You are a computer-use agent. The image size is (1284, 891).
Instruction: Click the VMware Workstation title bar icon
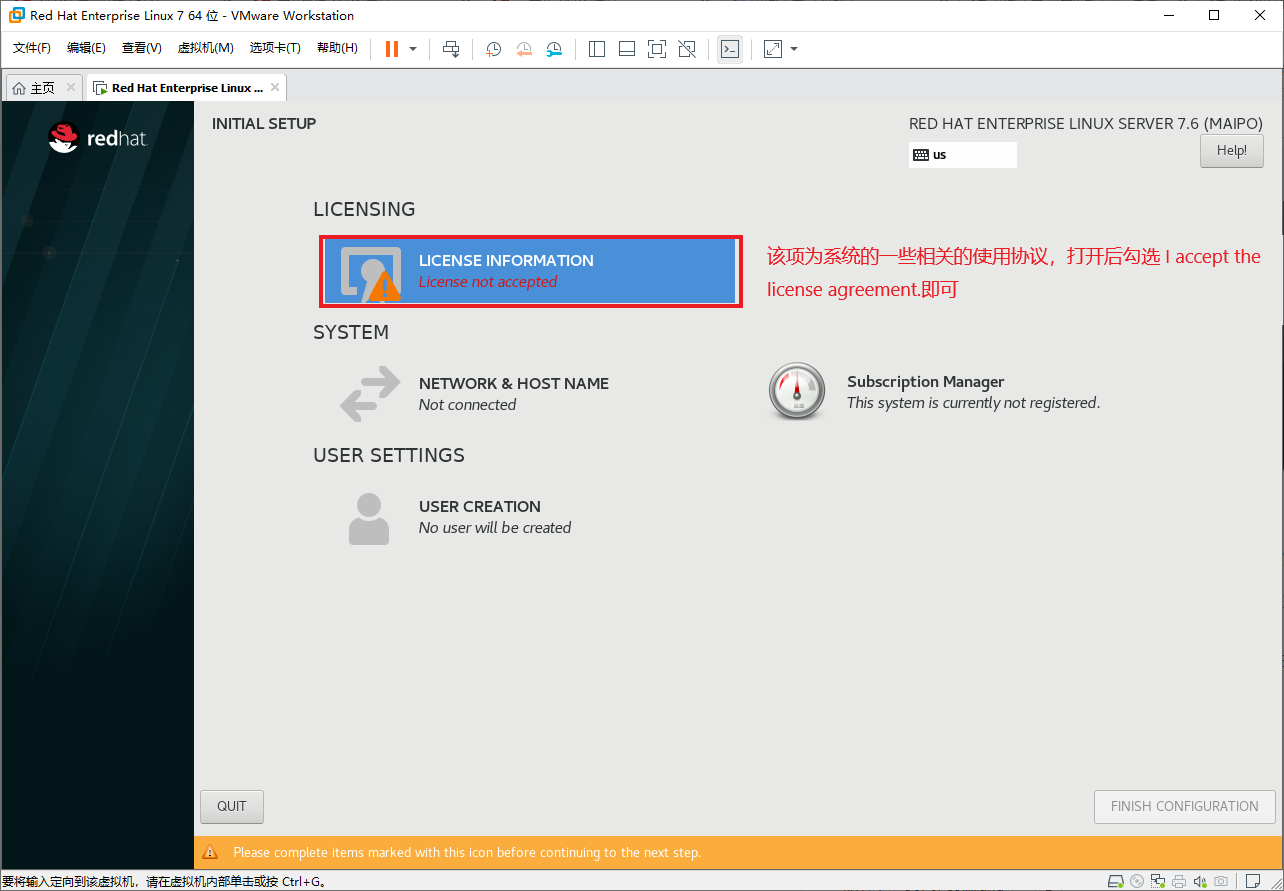click(x=15, y=15)
